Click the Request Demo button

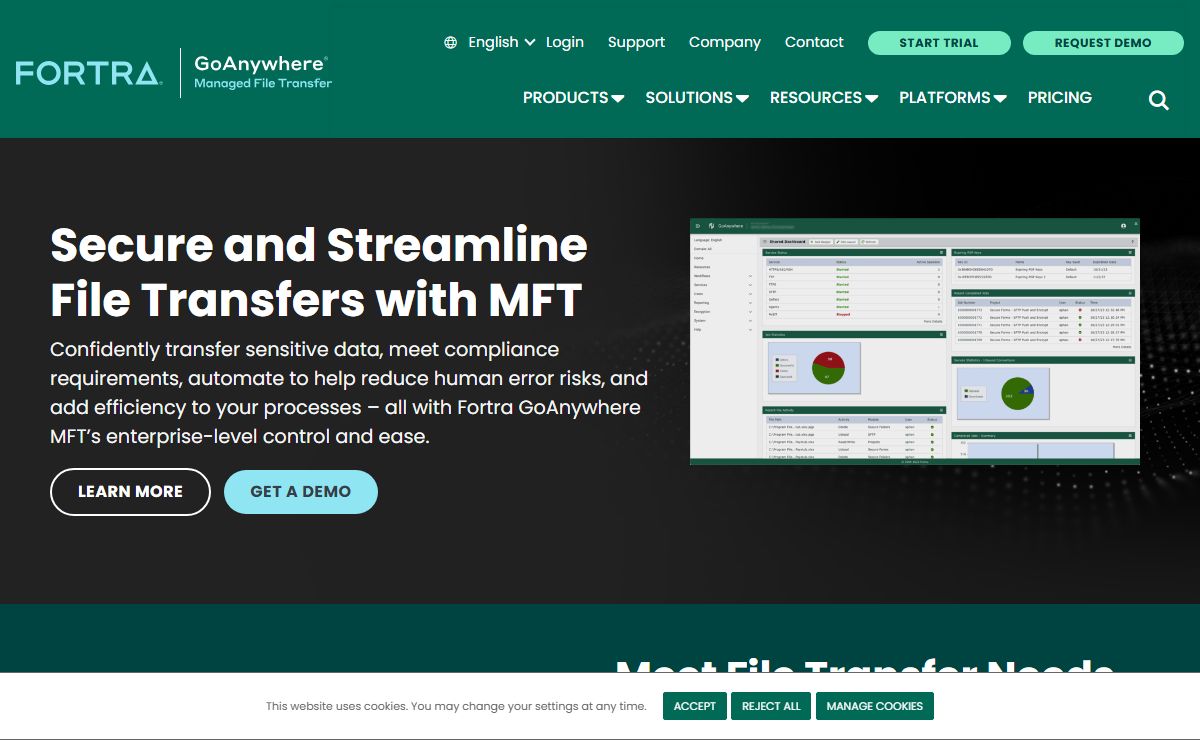pos(1102,43)
